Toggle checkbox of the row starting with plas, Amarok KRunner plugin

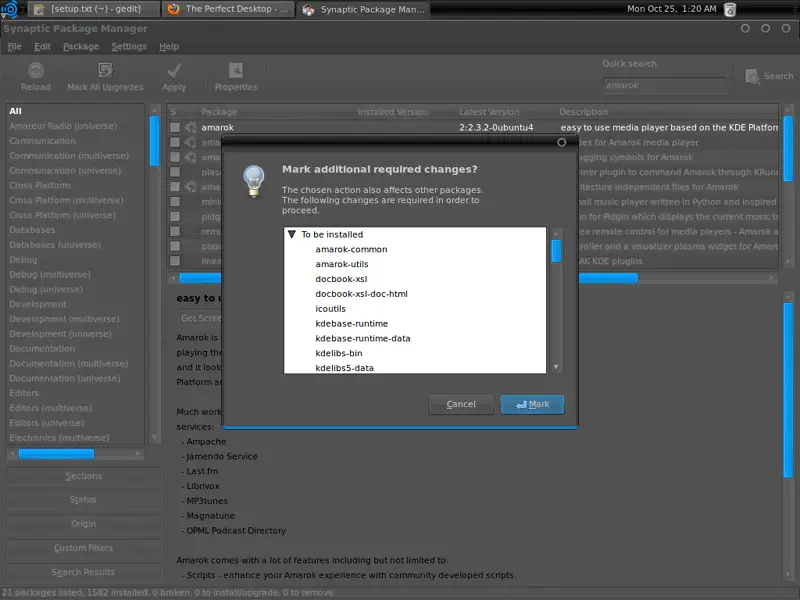(x=175, y=171)
